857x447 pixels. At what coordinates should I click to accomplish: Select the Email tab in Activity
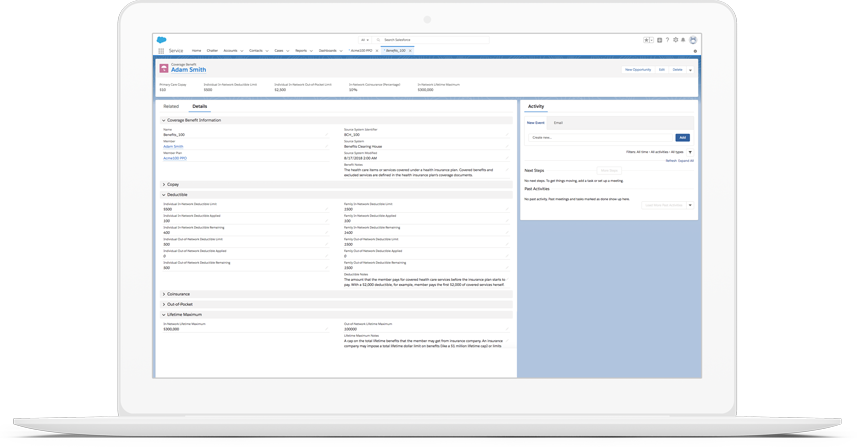(558, 123)
